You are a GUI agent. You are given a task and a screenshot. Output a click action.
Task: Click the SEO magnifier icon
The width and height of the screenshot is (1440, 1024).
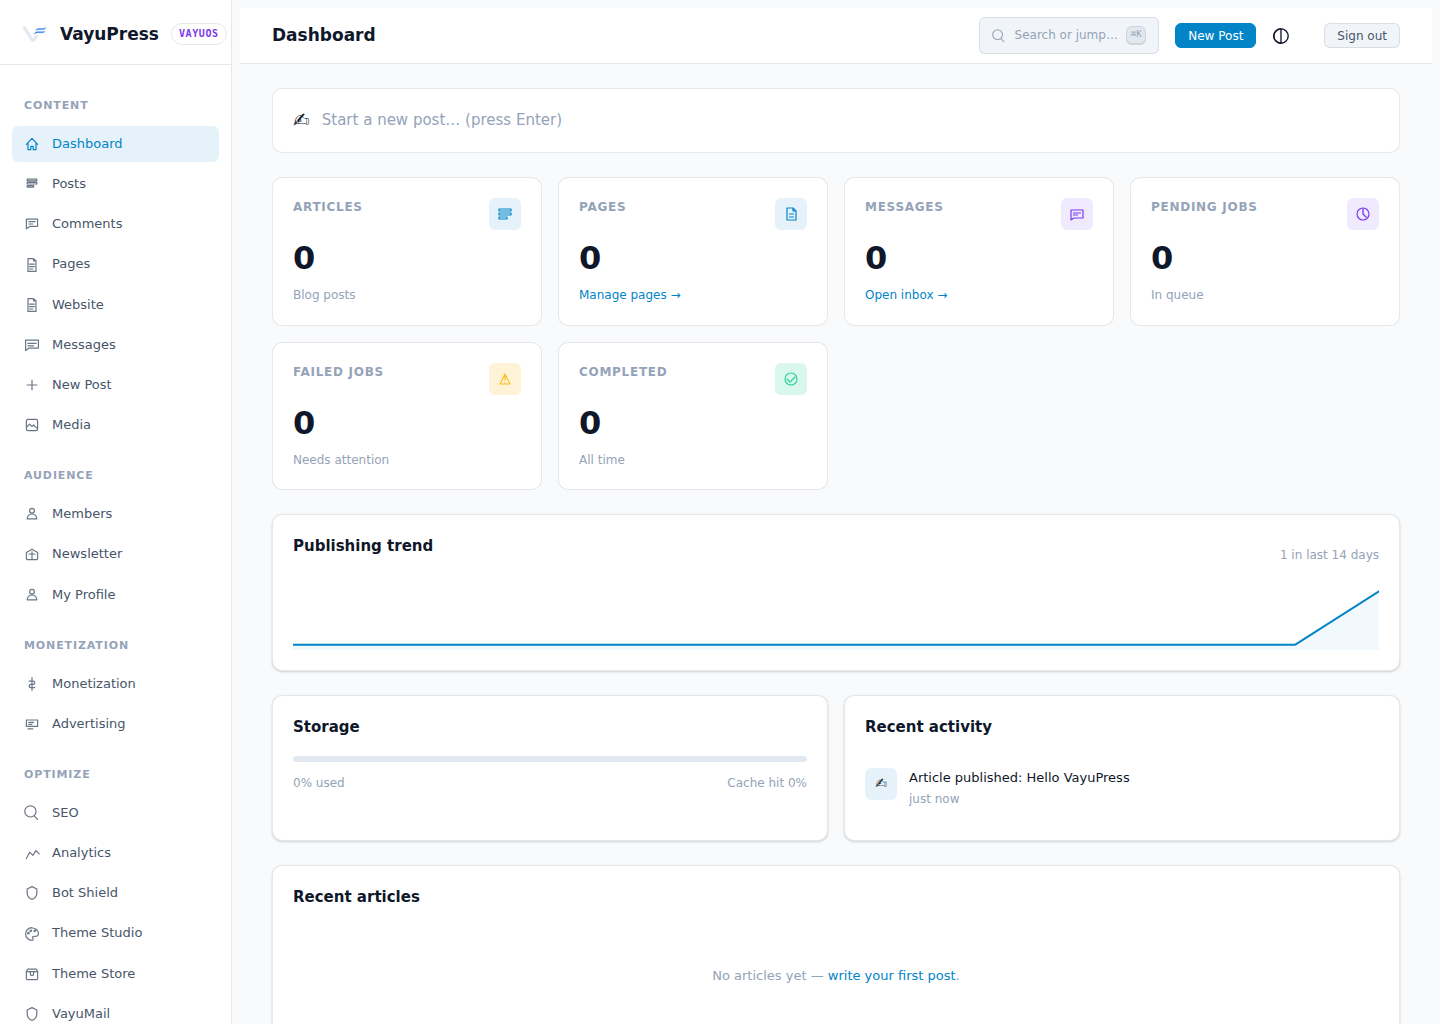pyautogui.click(x=32, y=813)
